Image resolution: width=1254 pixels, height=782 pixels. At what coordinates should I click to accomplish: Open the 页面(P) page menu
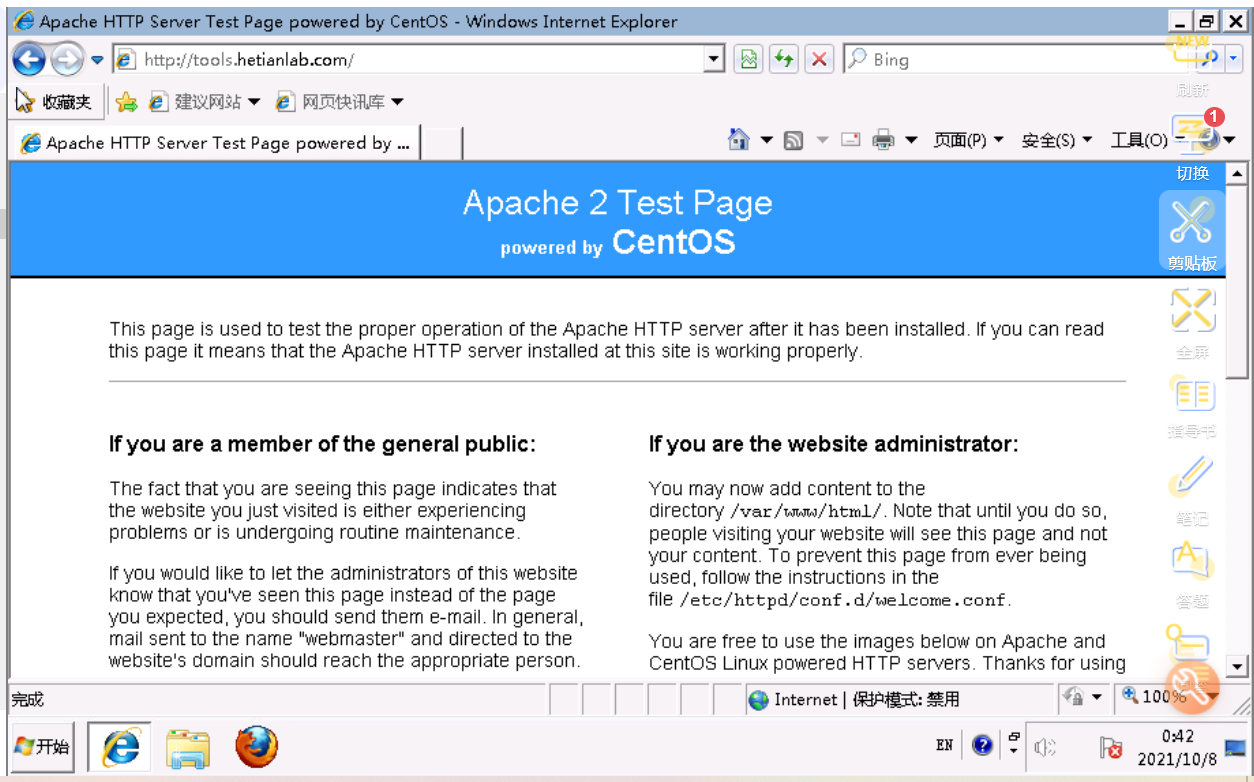click(968, 141)
